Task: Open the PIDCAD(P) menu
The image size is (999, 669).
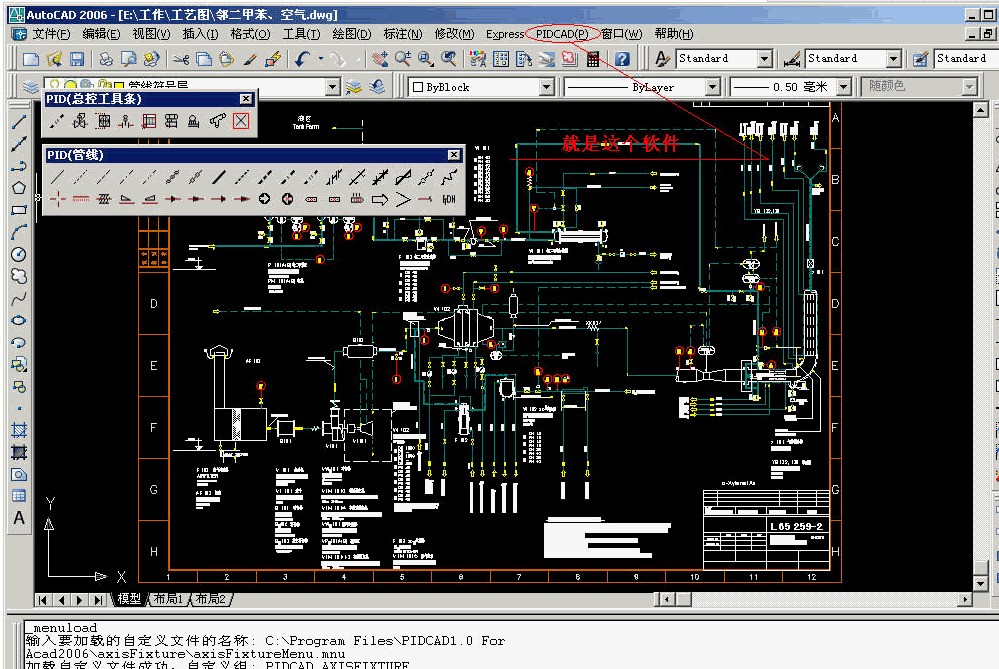Action: click(562, 34)
